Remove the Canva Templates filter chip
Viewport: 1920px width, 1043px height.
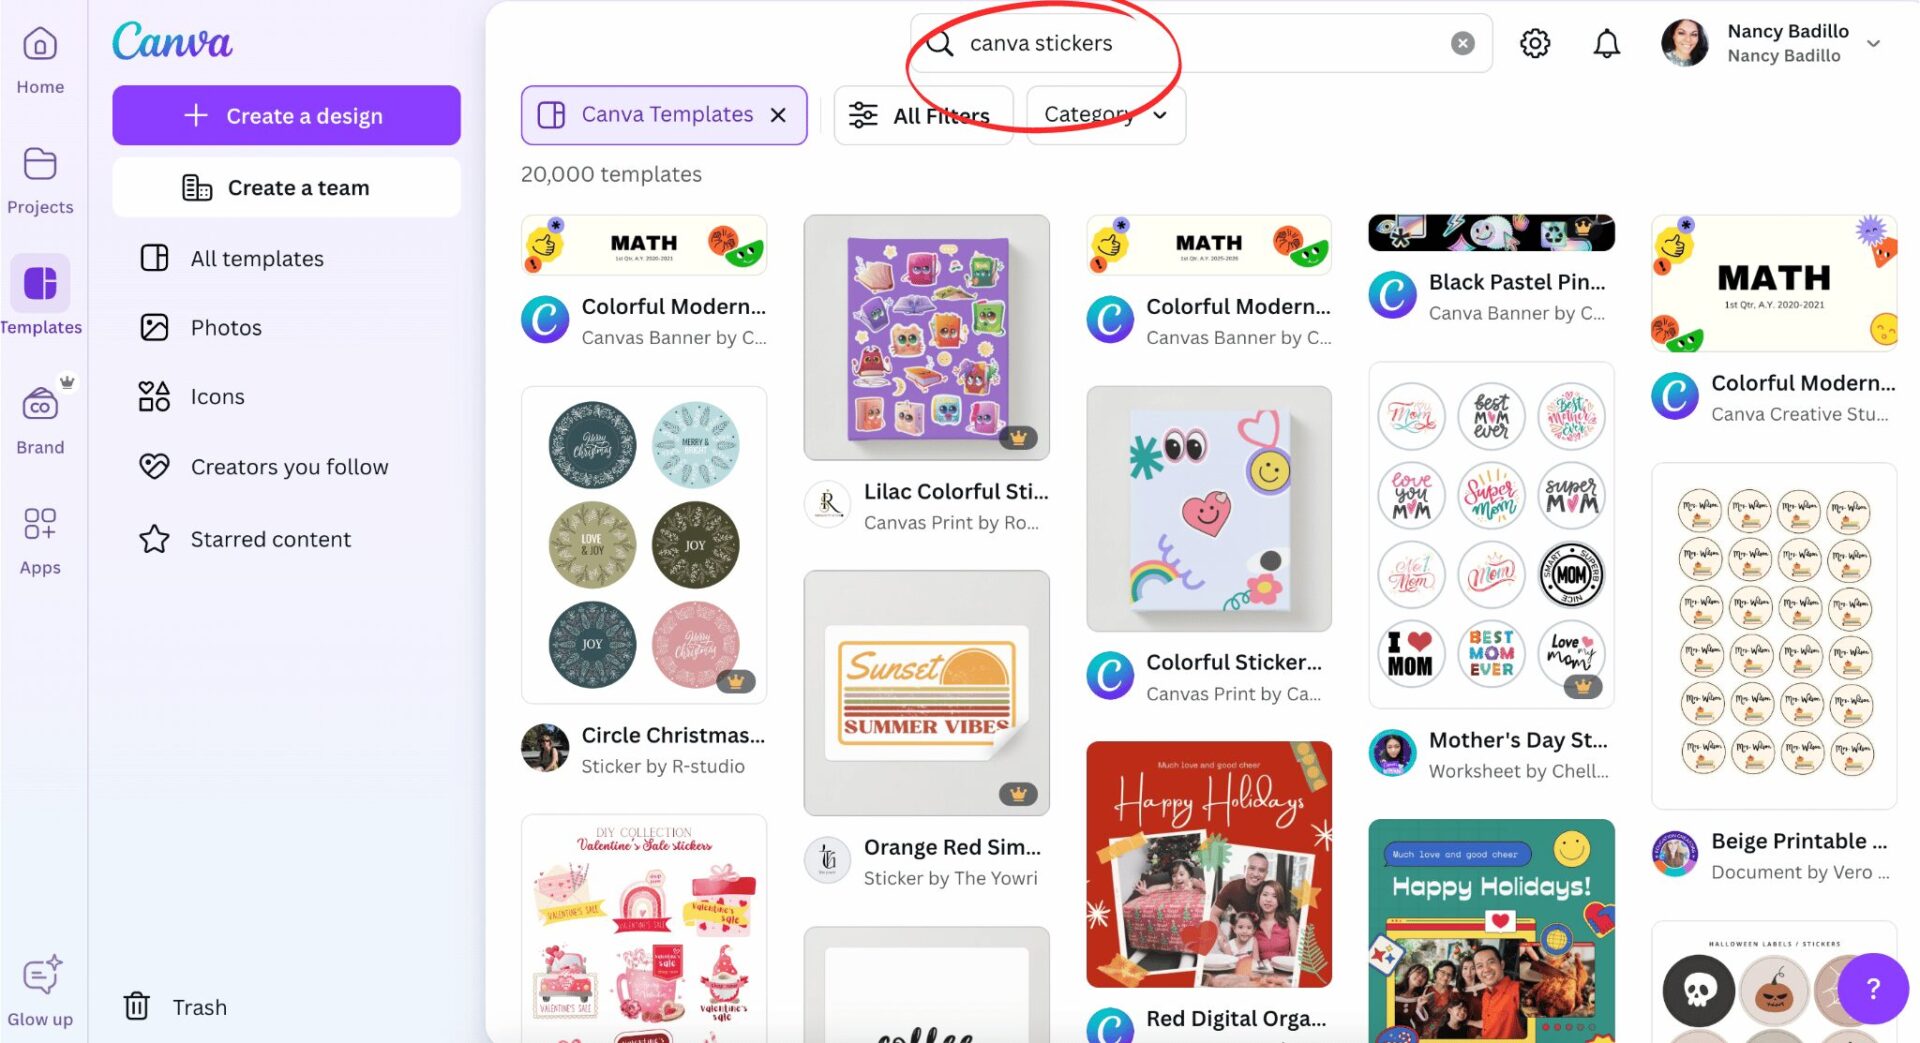click(778, 115)
